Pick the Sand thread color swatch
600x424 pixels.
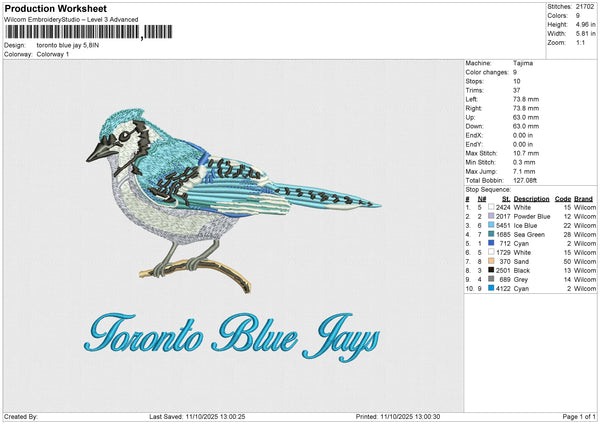click(x=491, y=261)
